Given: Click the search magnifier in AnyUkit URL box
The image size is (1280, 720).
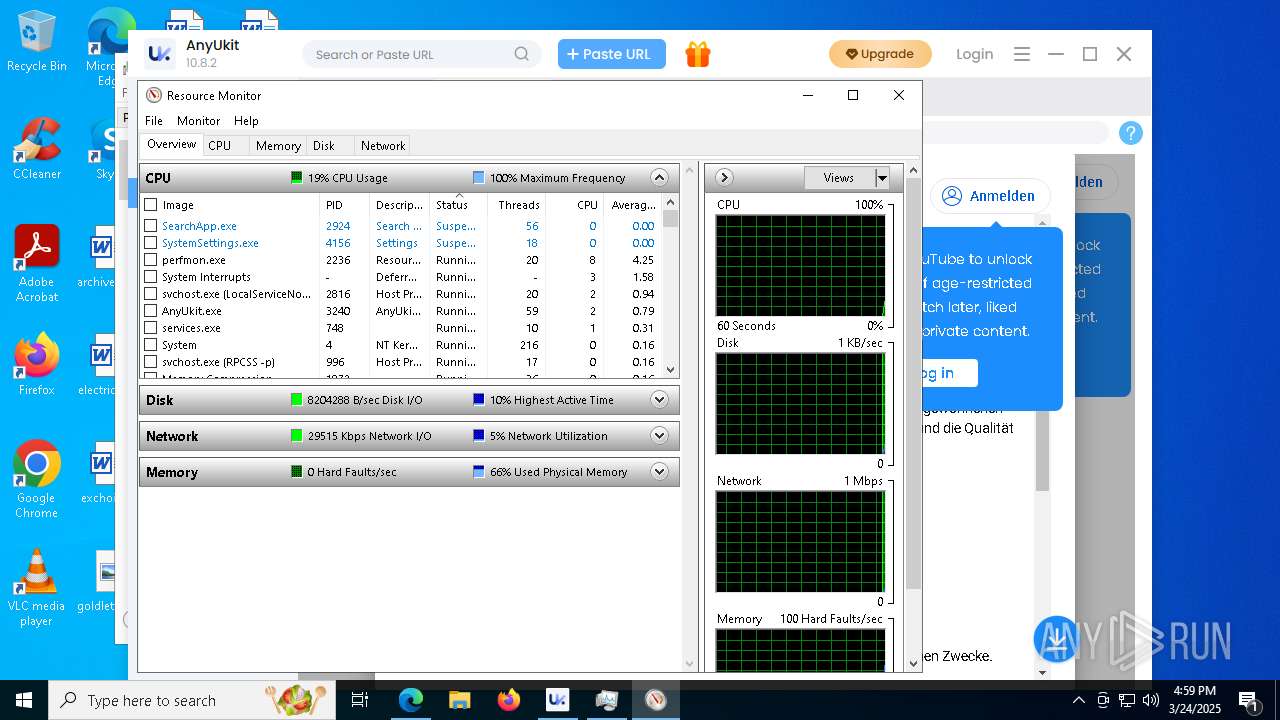Looking at the screenshot, I should click(x=521, y=54).
